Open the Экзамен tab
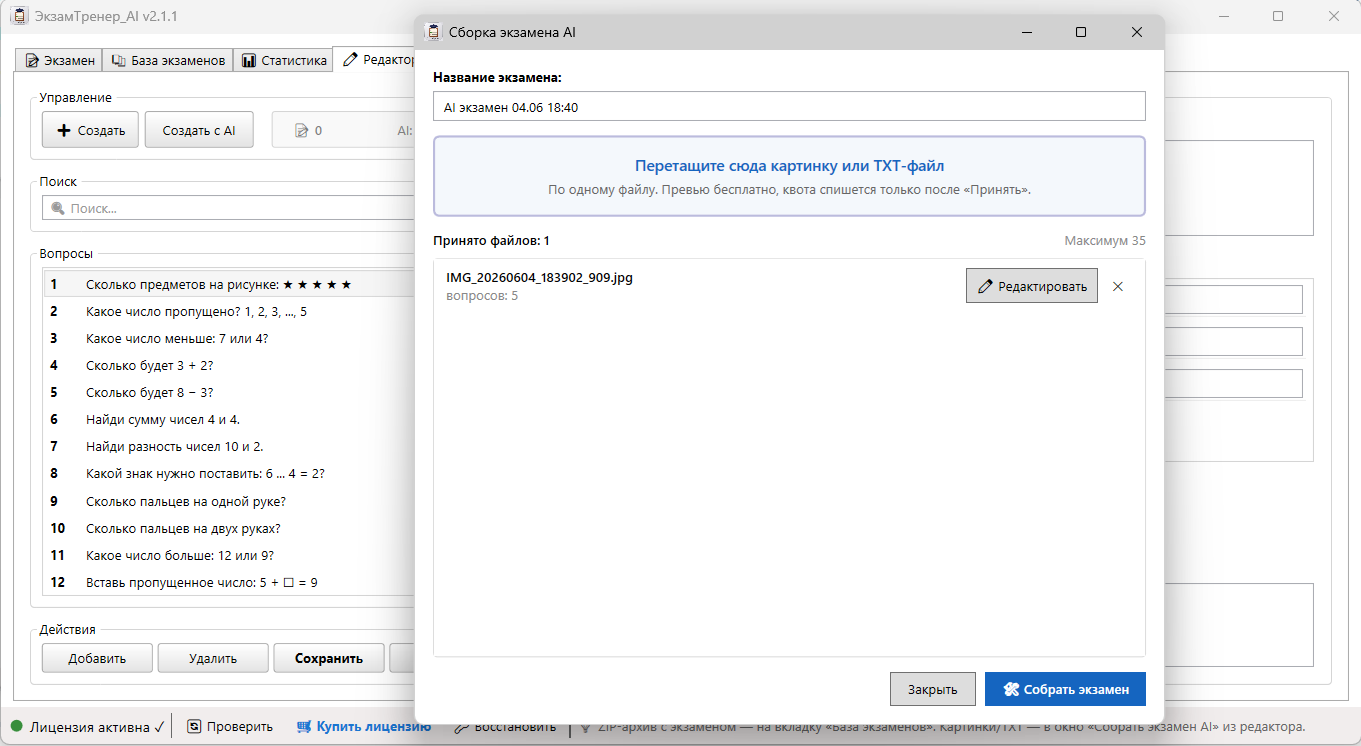Screen dimensions: 1361x746 60,60
